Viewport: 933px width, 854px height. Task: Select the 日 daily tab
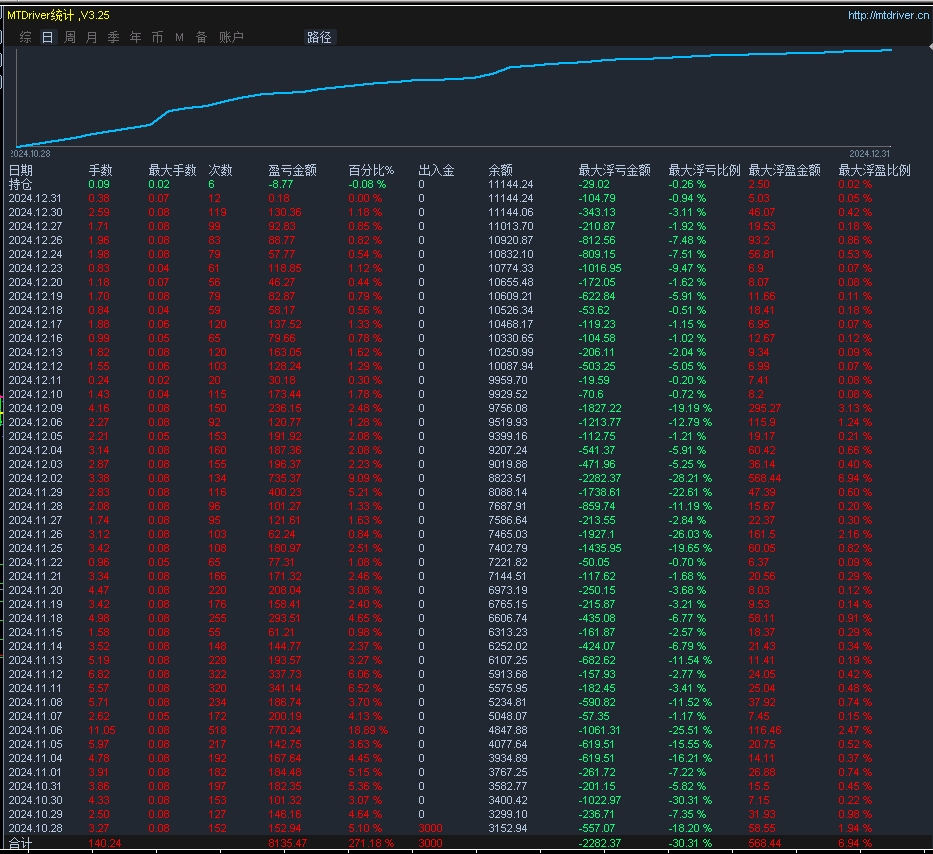(x=48, y=37)
